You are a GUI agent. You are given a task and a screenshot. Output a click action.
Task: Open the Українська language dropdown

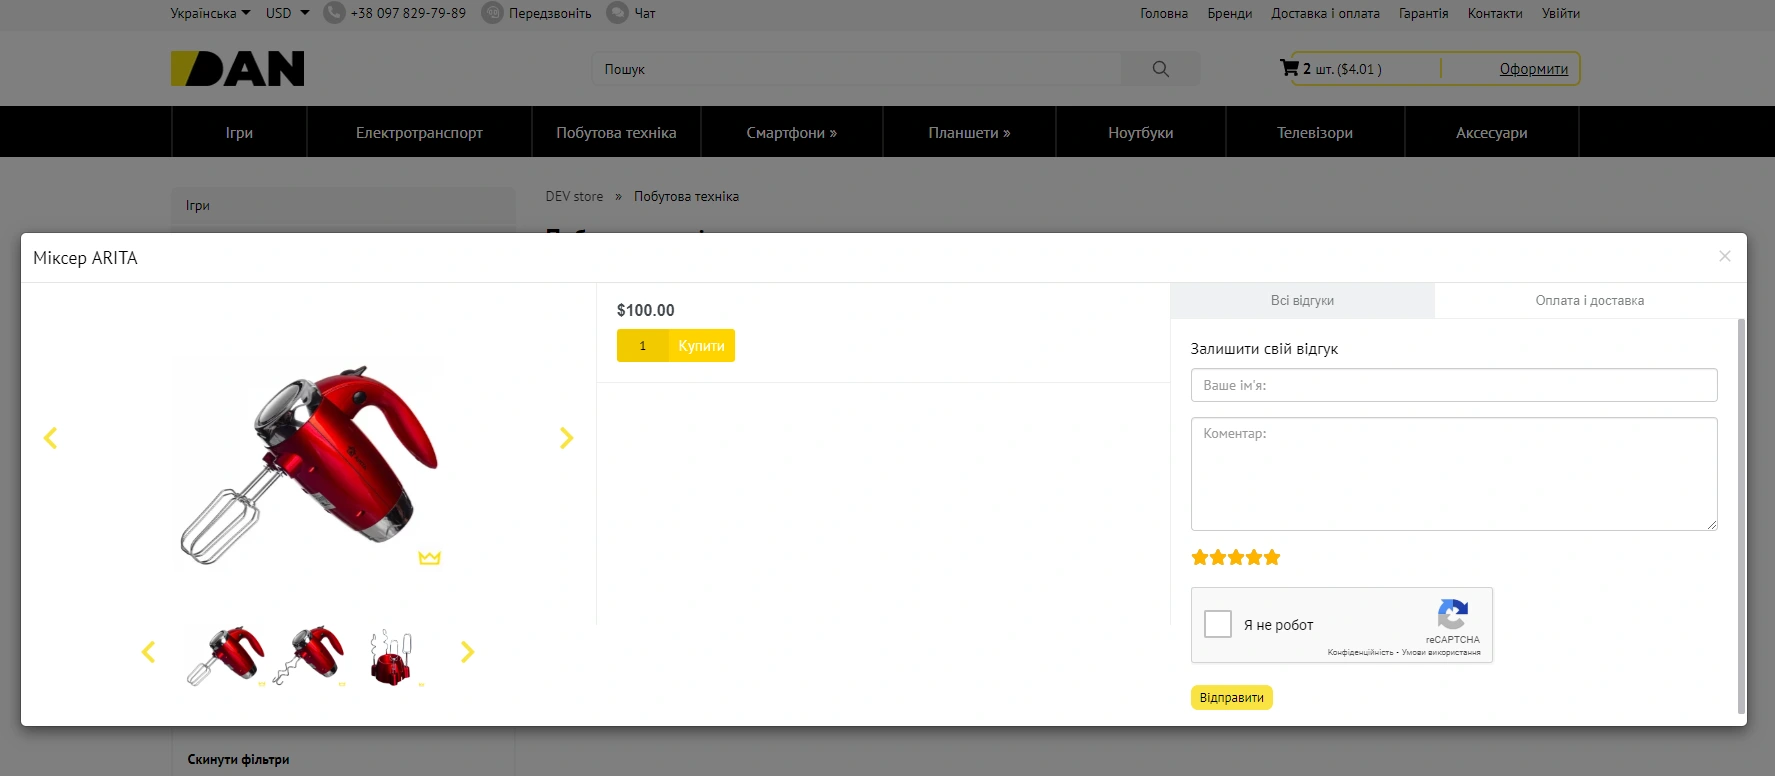(210, 13)
